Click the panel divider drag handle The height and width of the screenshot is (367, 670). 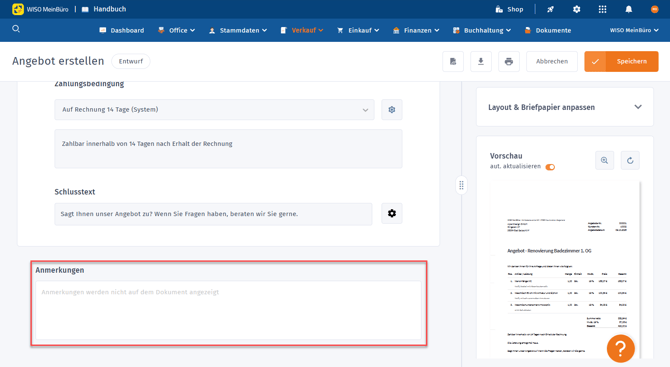click(x=461, y=185)
